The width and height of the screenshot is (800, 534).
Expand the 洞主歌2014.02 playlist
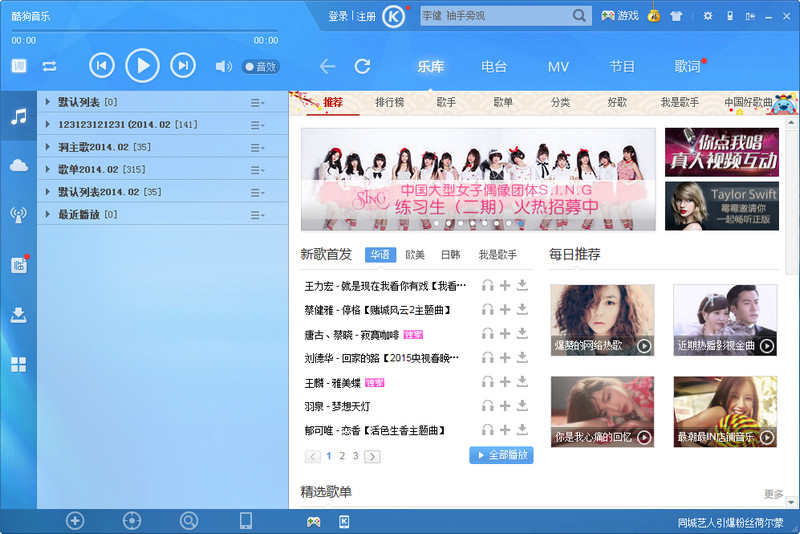(48, 147)
